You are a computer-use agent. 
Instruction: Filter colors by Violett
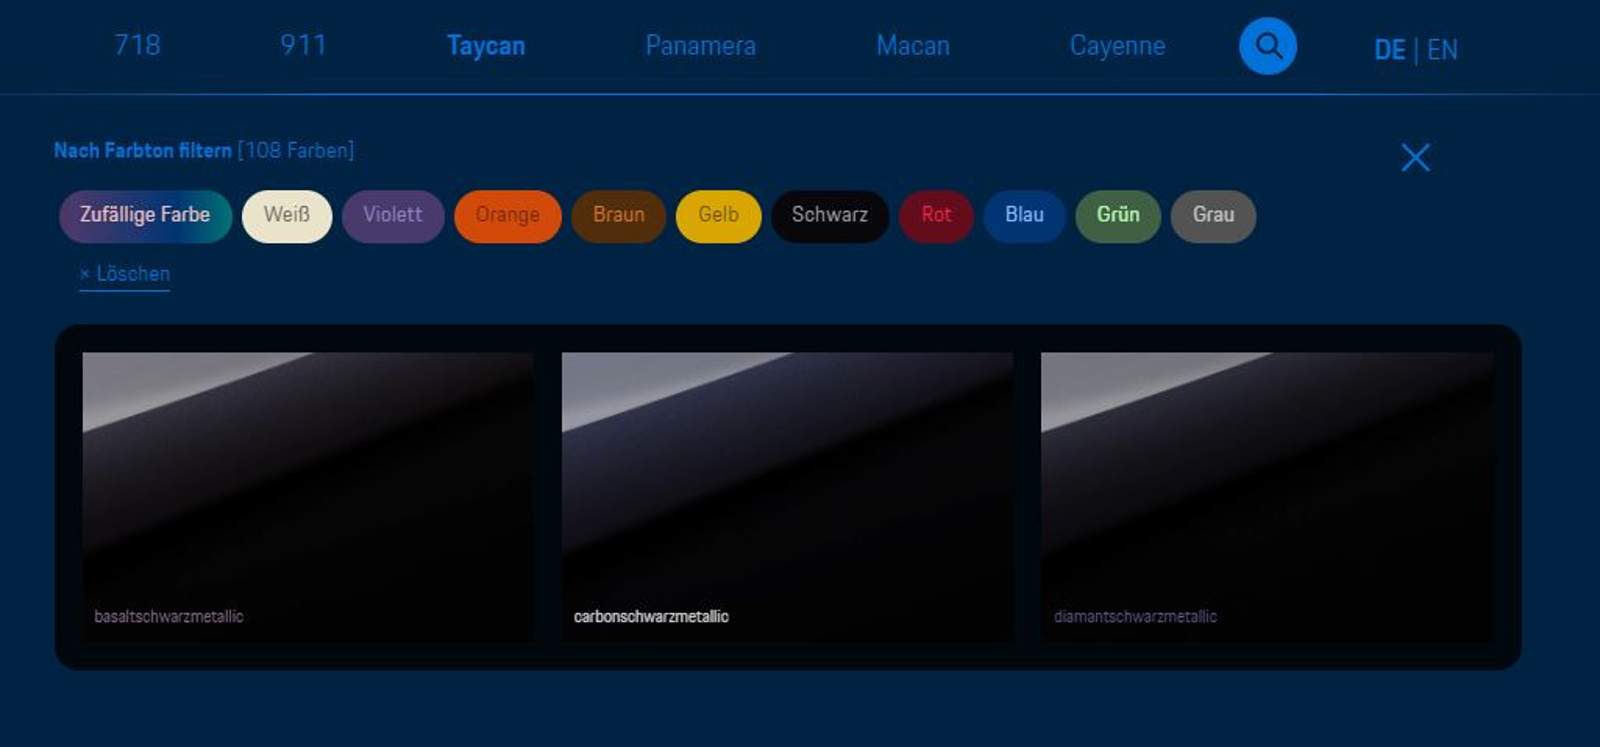tap(393, 216)
